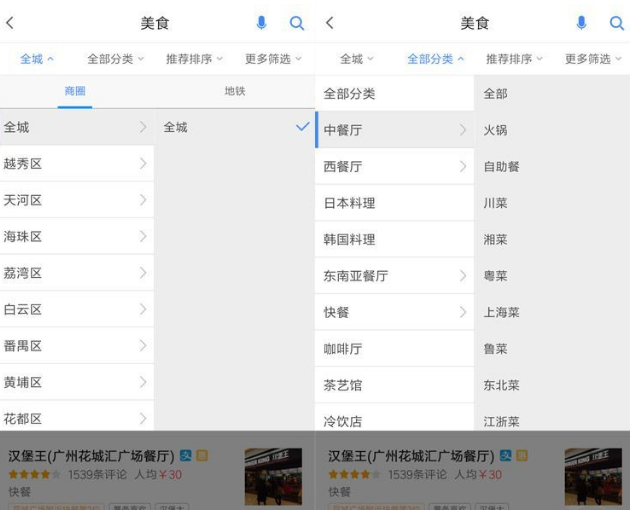Image resolution: width=630 pixels, height=510 pixels.
Task: Expand chevron next to 天河区
Action: [143, 200]
